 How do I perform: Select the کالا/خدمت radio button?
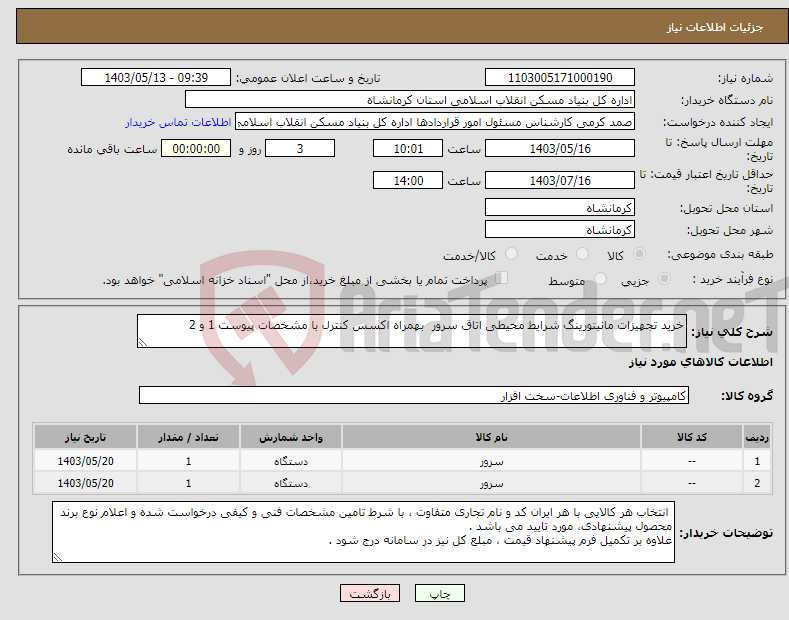[511, 254]
